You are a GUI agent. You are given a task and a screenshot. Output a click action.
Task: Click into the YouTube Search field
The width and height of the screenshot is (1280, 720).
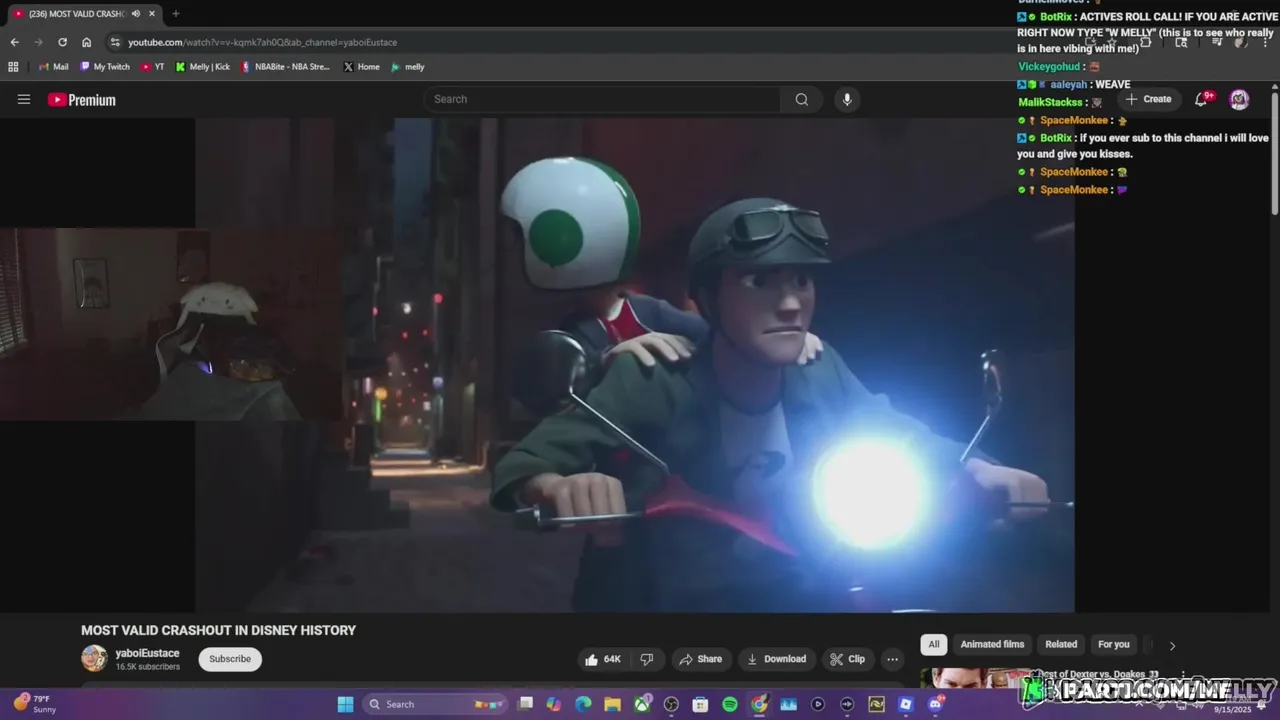click(602, 99)
